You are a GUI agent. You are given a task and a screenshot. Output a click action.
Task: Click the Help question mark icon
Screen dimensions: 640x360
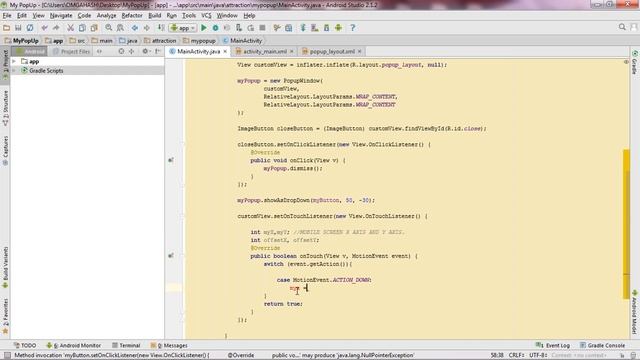click(353, 28)
